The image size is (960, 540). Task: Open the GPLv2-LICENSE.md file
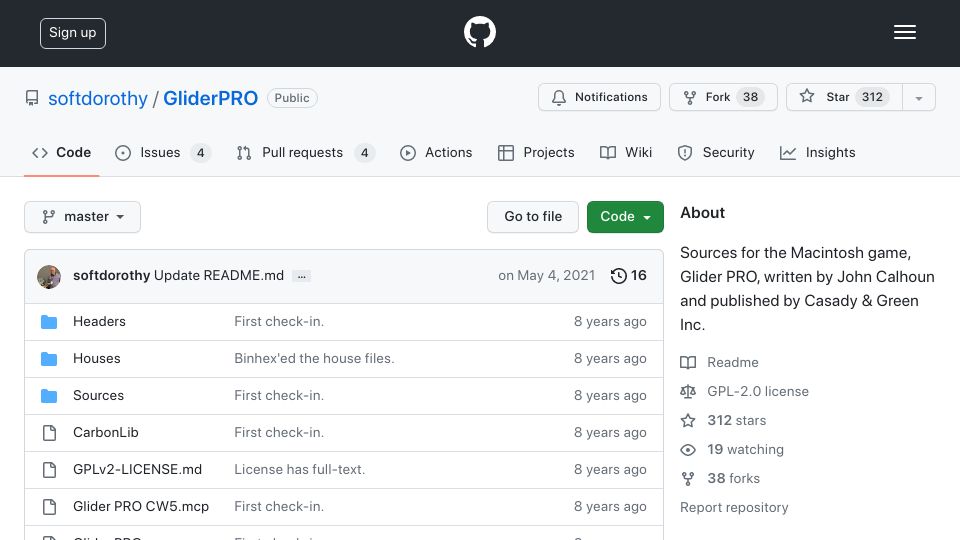(x=138, y=470)
